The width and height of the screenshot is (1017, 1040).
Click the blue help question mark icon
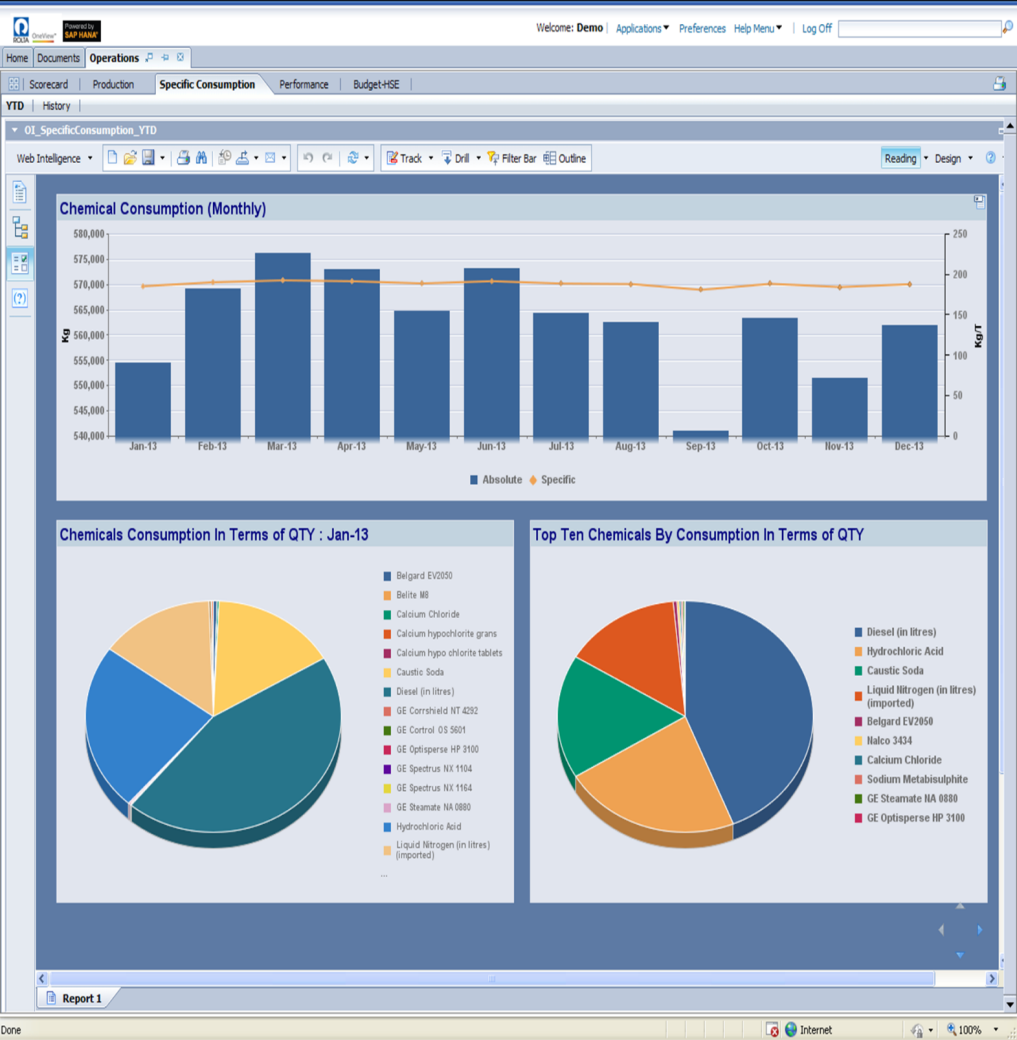pos(990,158)
